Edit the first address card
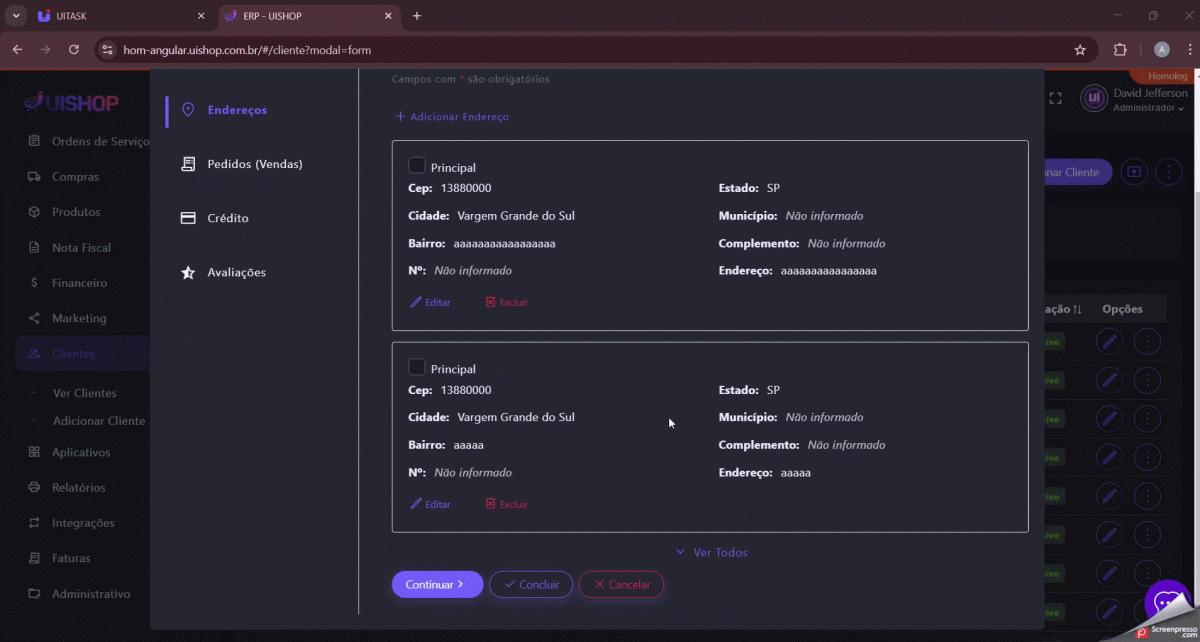 430,302
